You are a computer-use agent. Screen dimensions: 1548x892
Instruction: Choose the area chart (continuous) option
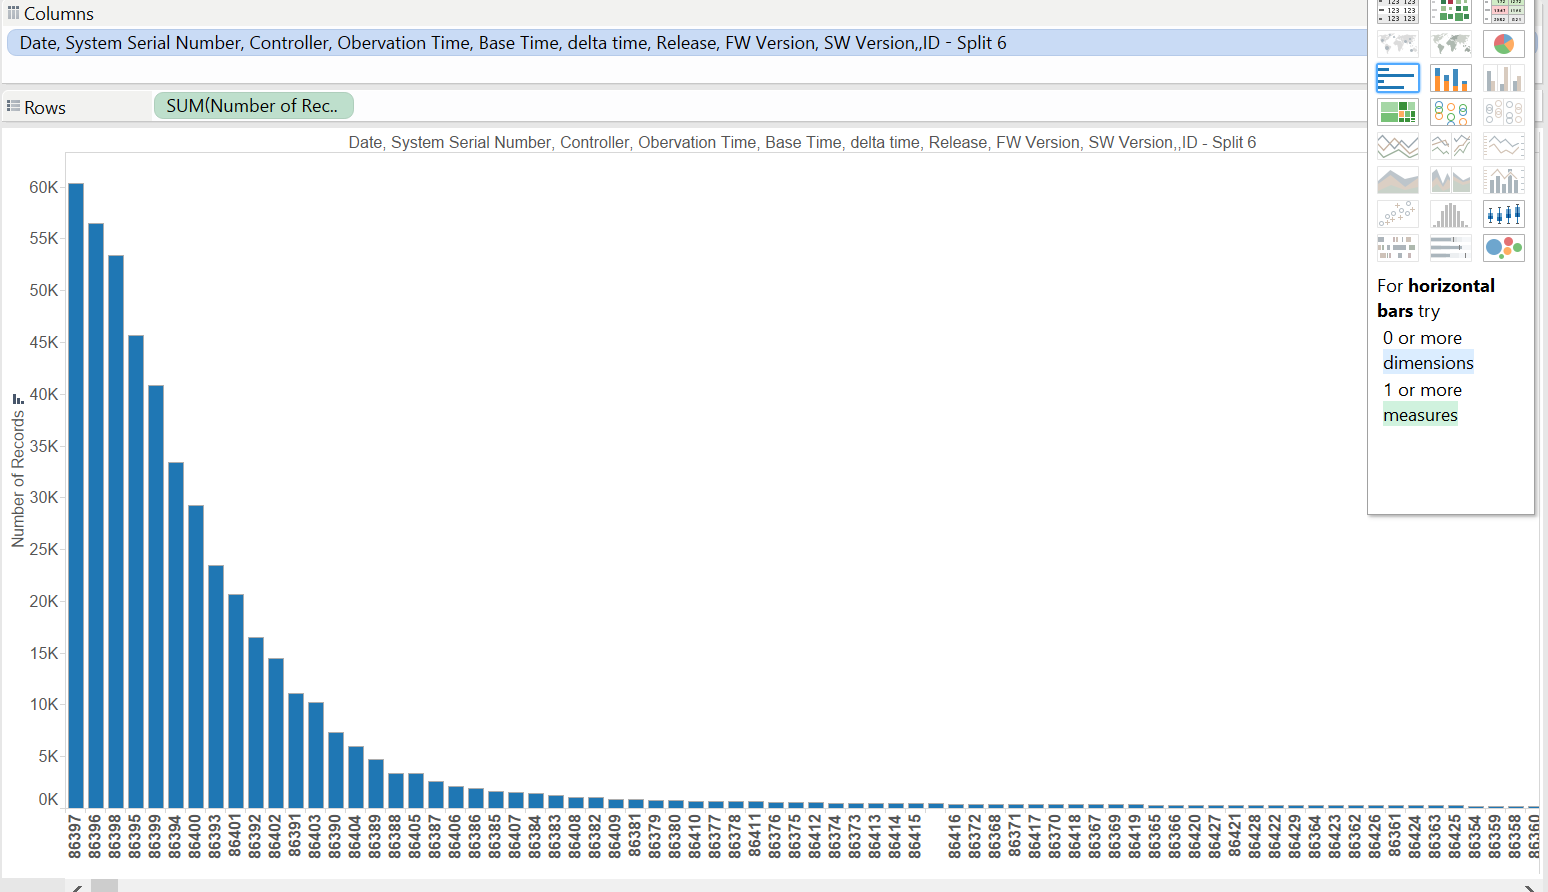(x=1397, y=180)
